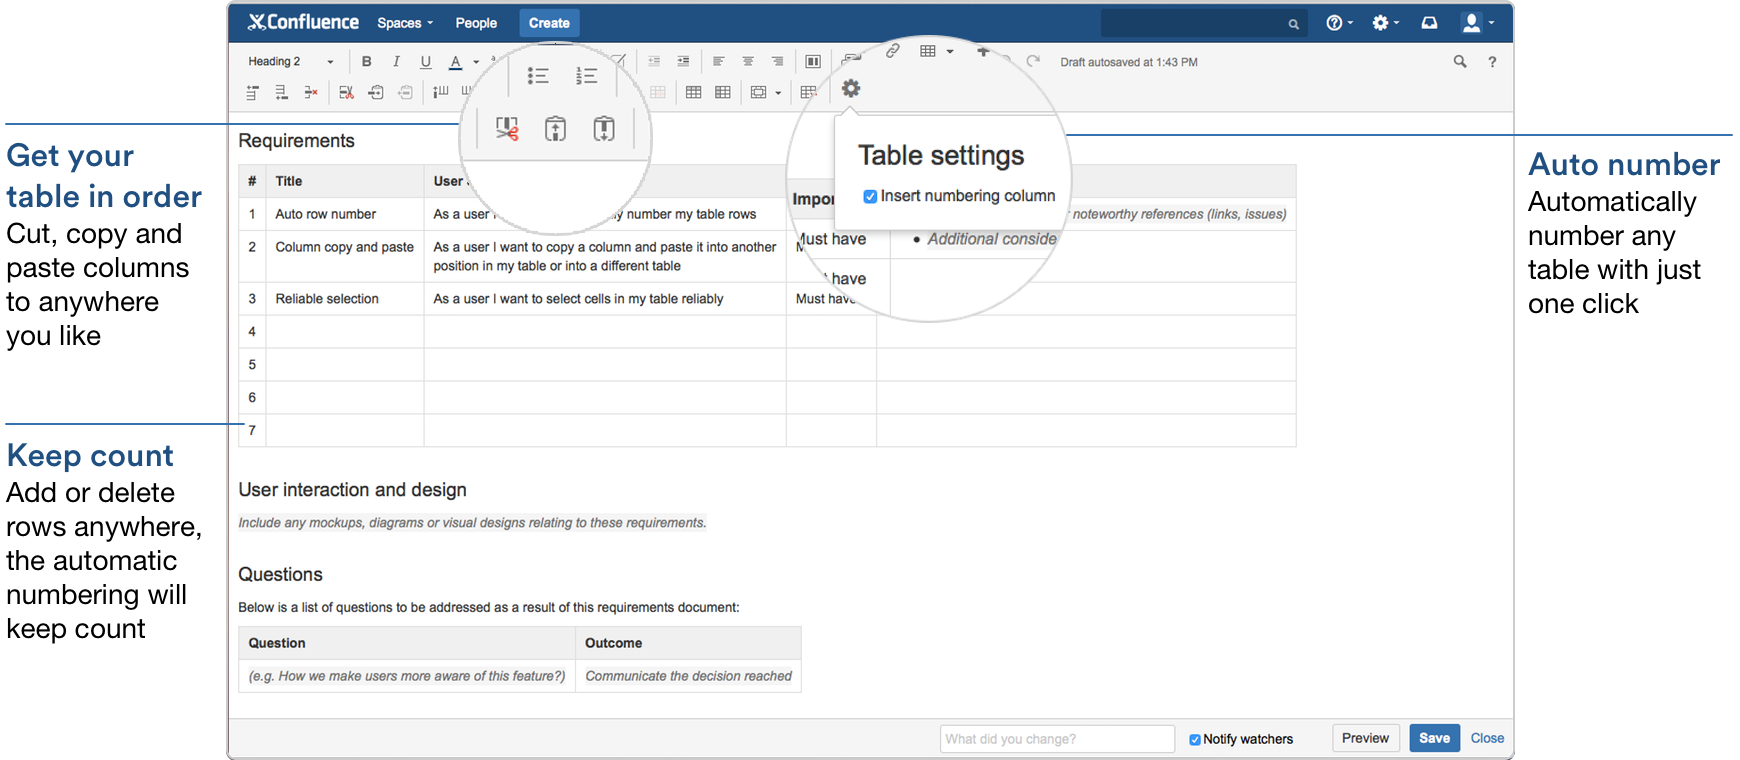Open the notifications tray icon

click(x=1429, y=23)
